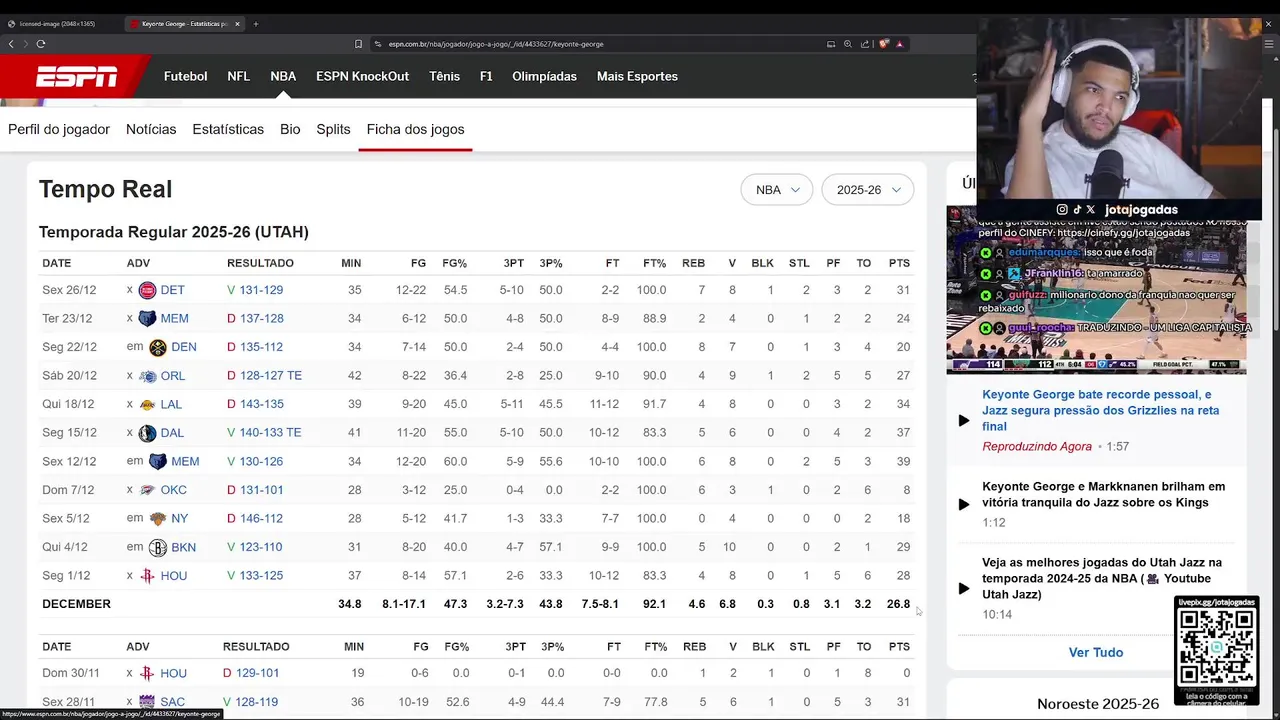
Task: Play the Jazz sobre os Kings video
Action: click(x=964, y=504)
